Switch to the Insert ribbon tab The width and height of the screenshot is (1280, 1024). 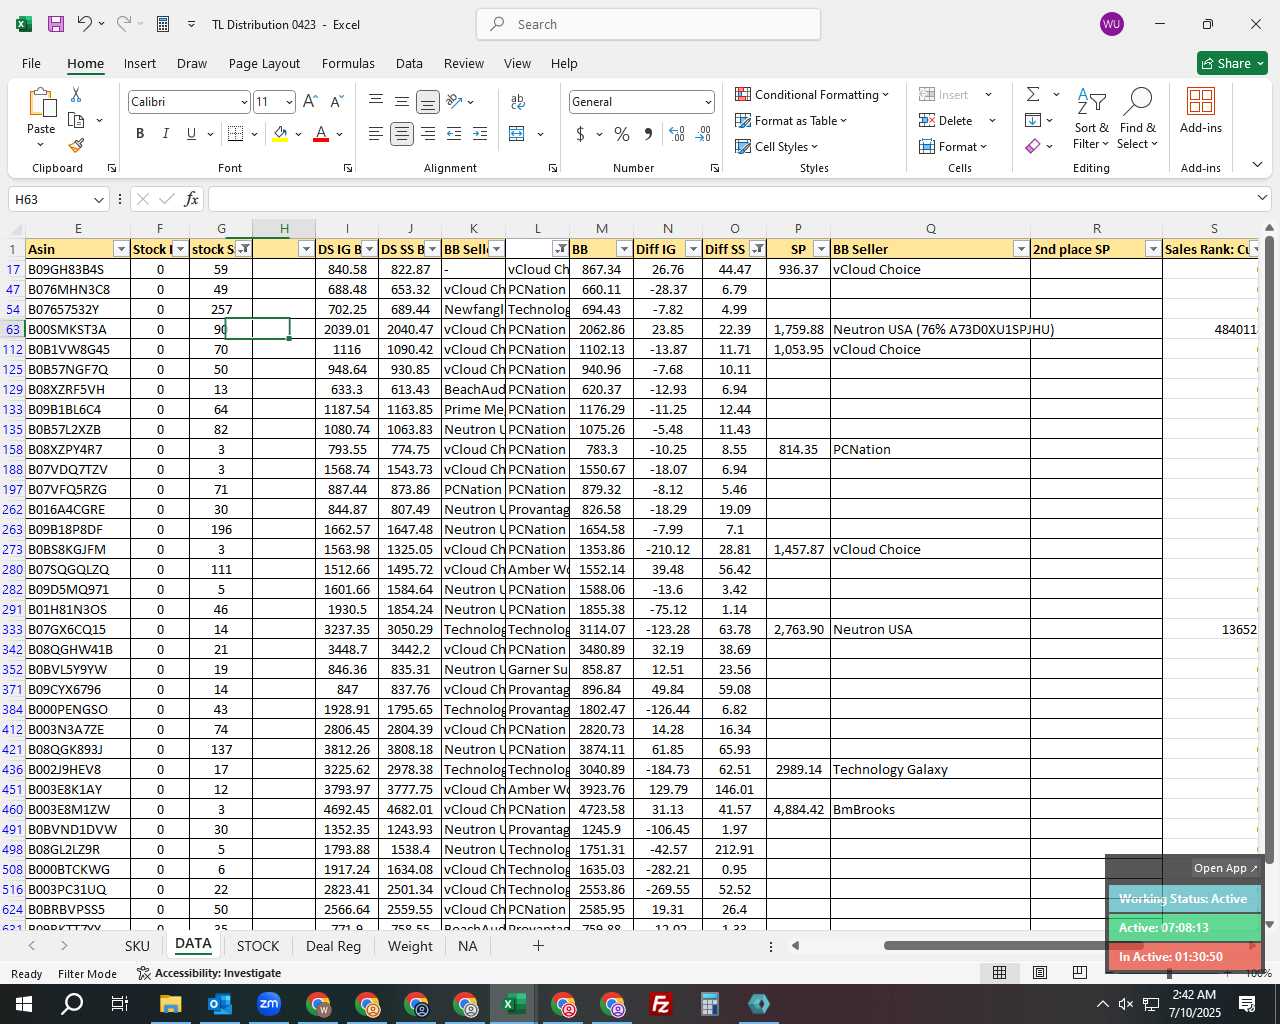(x=140, y=63)
